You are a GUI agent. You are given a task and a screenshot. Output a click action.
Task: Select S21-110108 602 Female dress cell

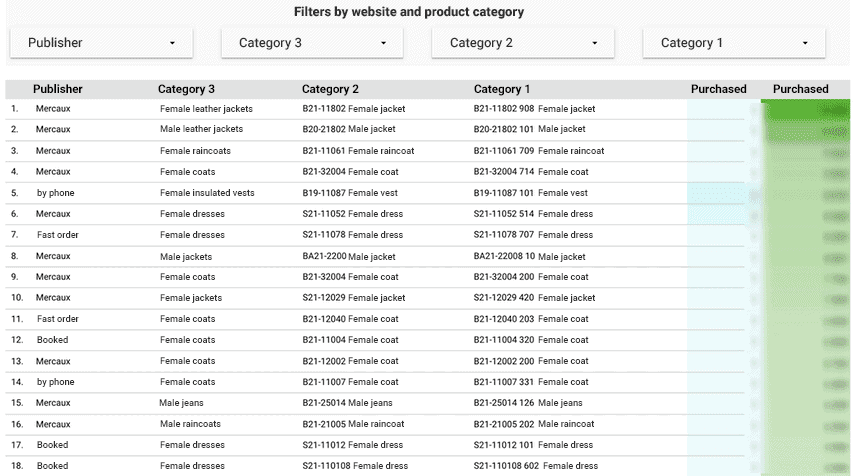535,466
